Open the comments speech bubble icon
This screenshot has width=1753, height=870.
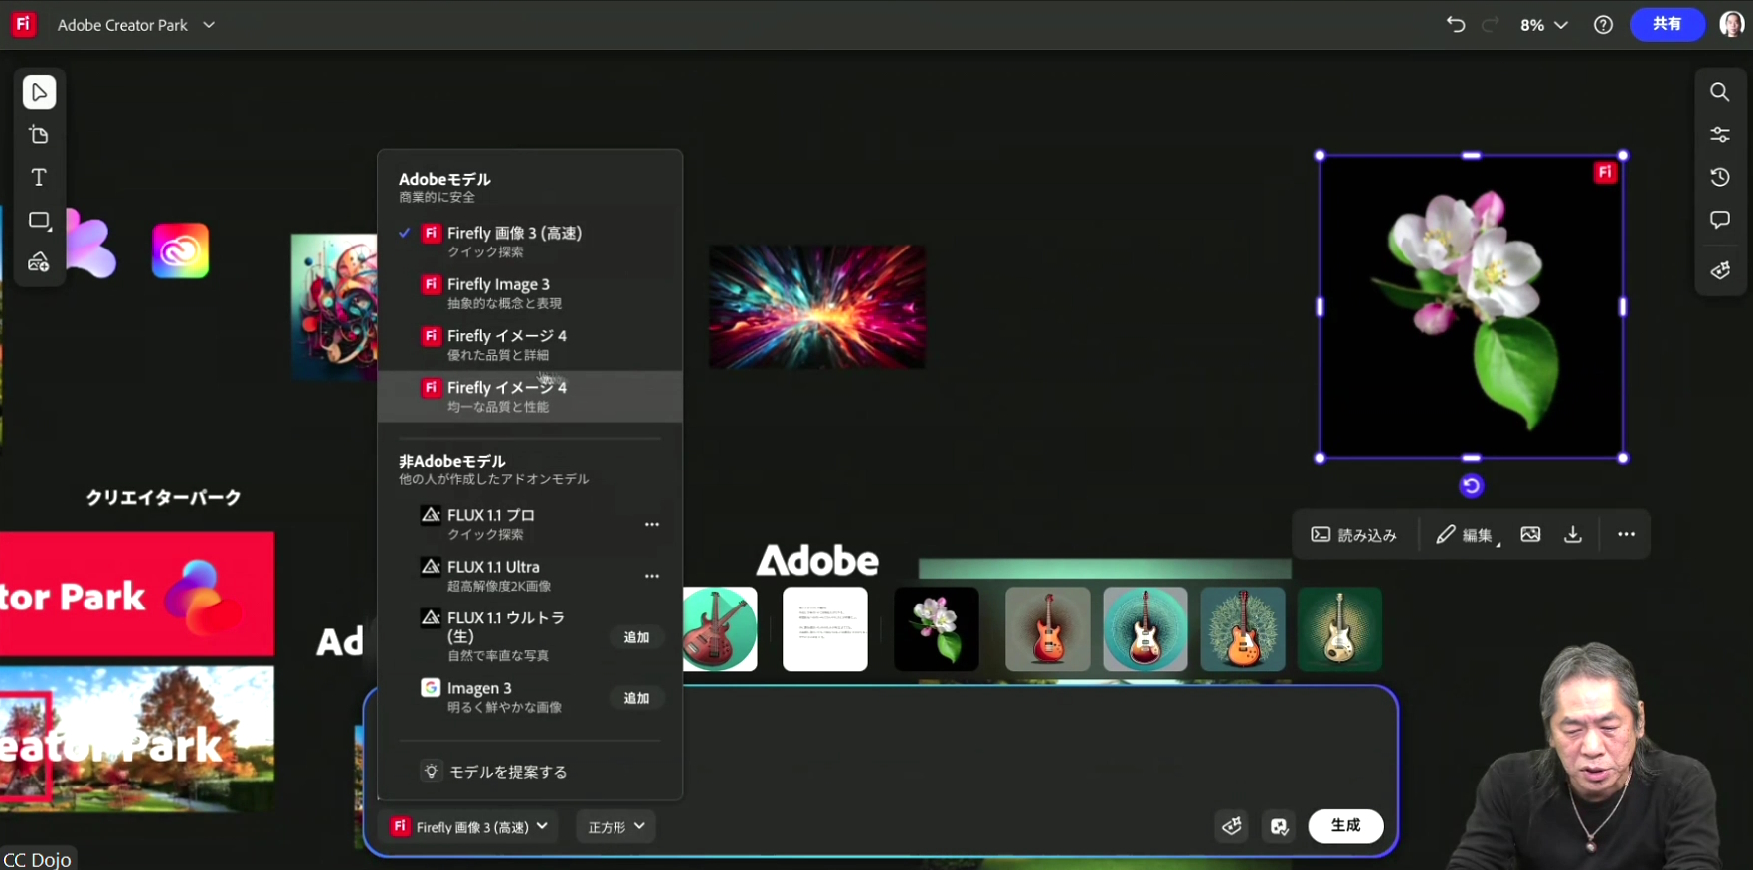pyautogui.click(x=1720, y=220)
